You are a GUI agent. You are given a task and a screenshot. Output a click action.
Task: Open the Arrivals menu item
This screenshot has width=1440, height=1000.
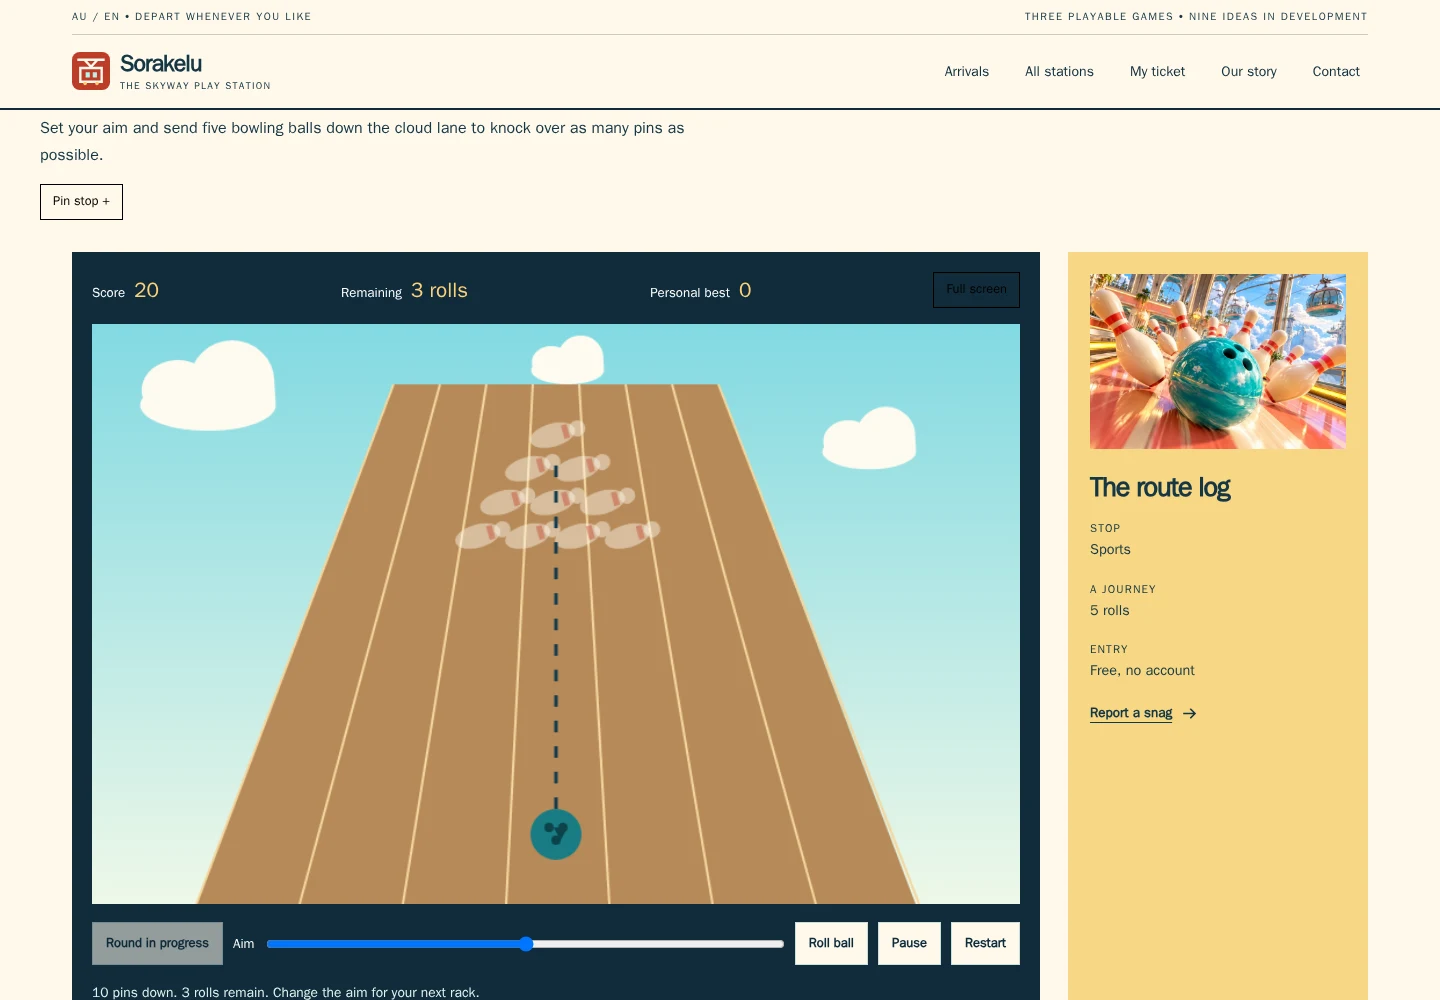click(x=966, y=72)
